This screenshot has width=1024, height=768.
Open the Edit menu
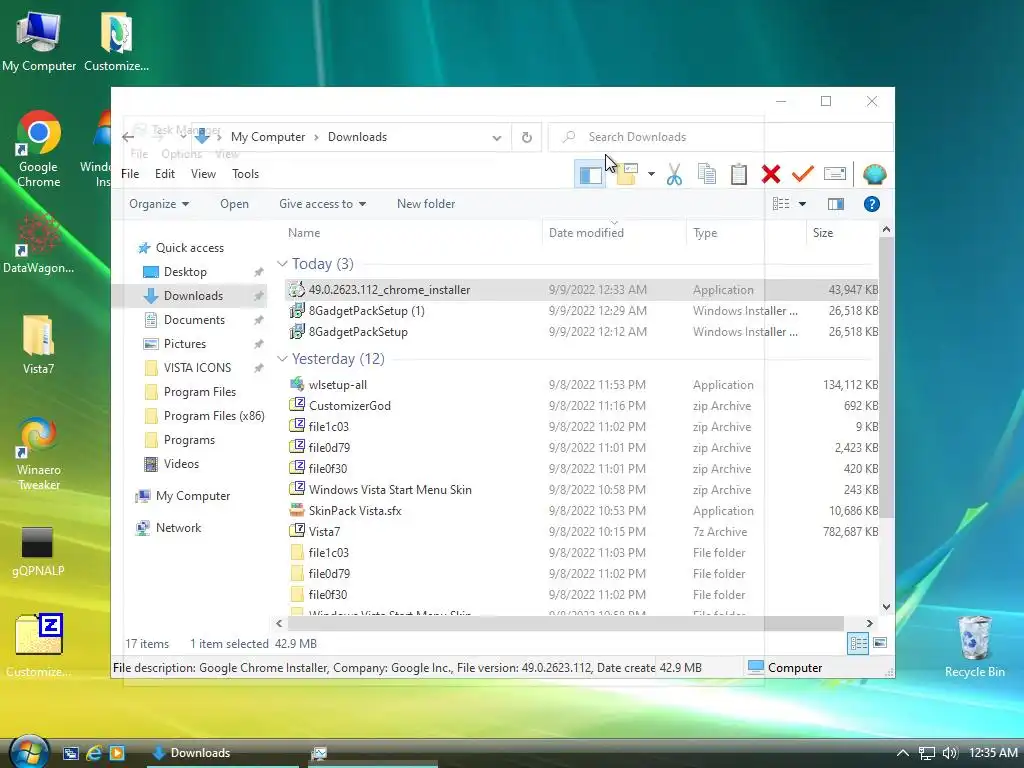pos(165,174)
